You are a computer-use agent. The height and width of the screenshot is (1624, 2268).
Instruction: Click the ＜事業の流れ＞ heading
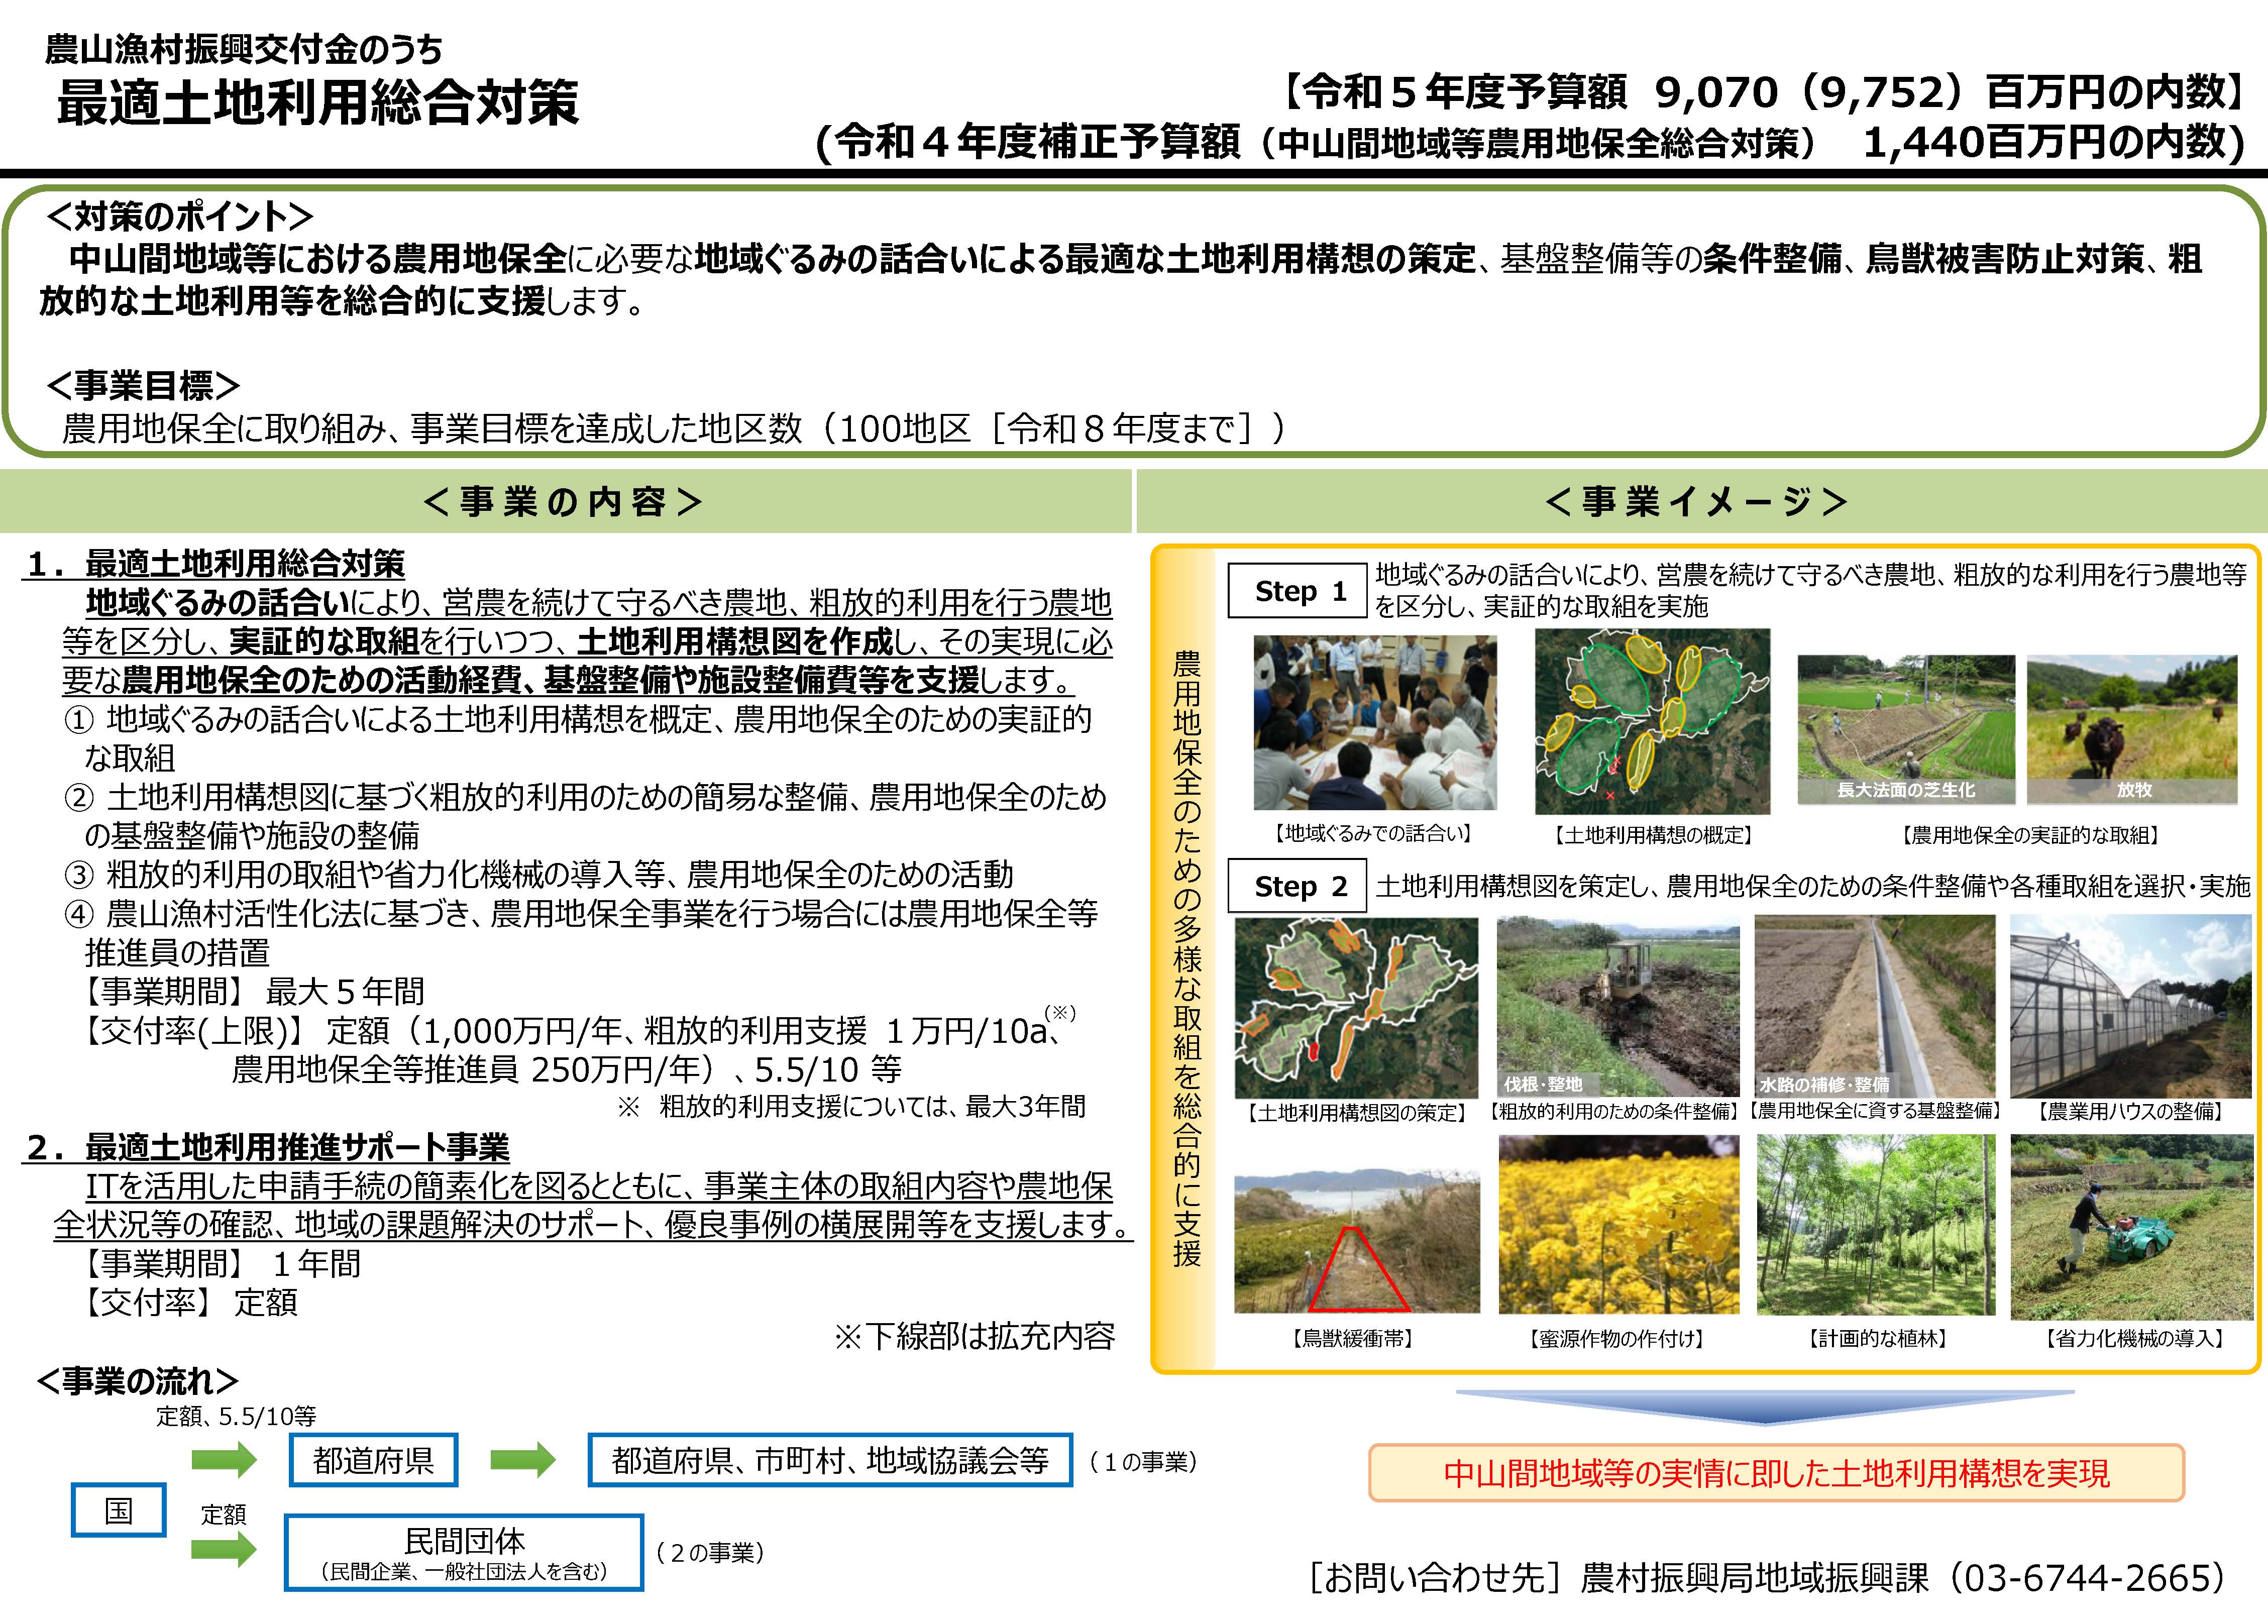click(137, 1381)
